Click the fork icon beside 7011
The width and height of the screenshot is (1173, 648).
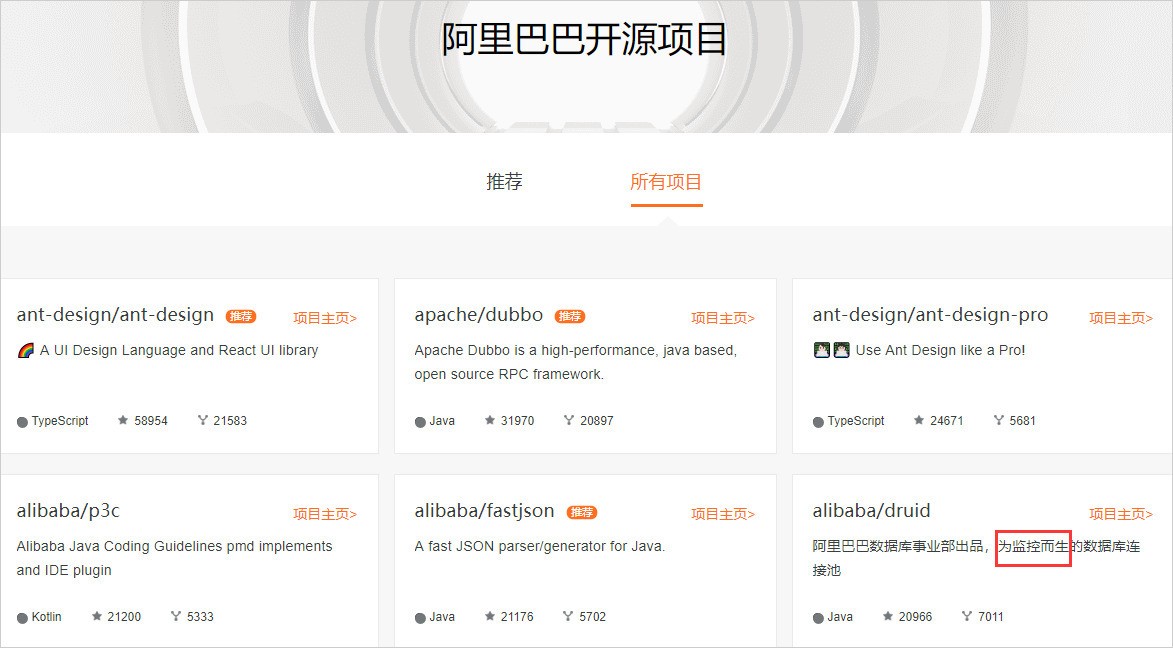[967, 617]
